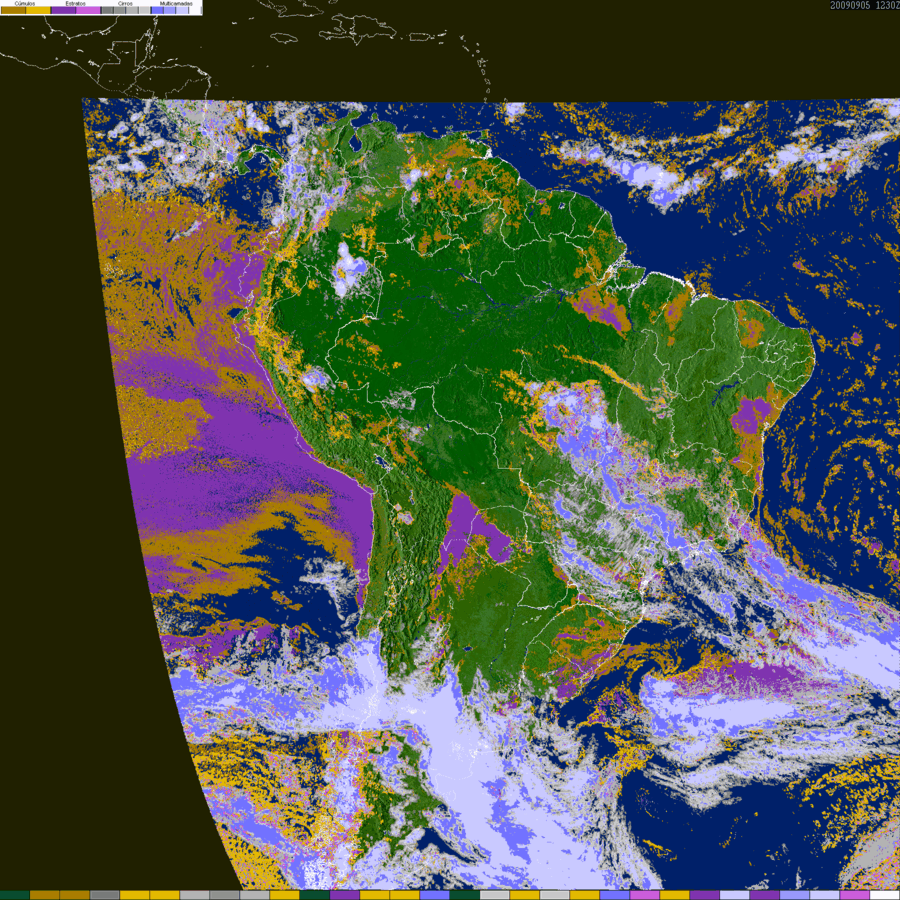Select the dark gold Cúmulos swatch
This screenshot has height=900, width=900.
(x=13, y=10)
